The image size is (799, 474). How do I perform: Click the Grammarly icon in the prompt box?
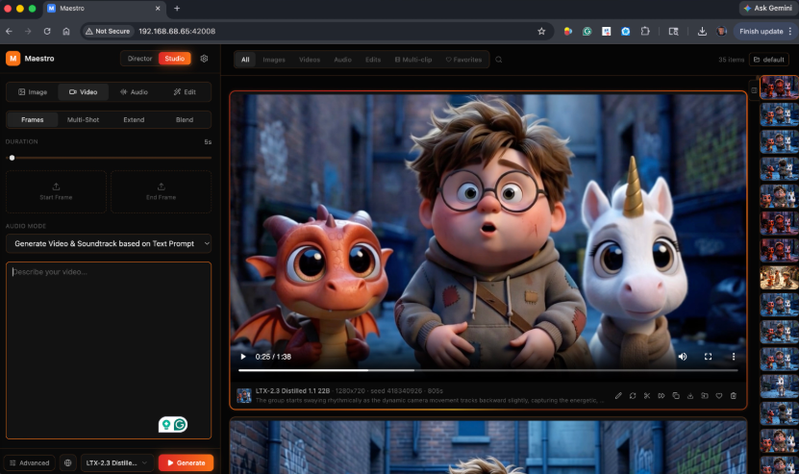point(180,424)
